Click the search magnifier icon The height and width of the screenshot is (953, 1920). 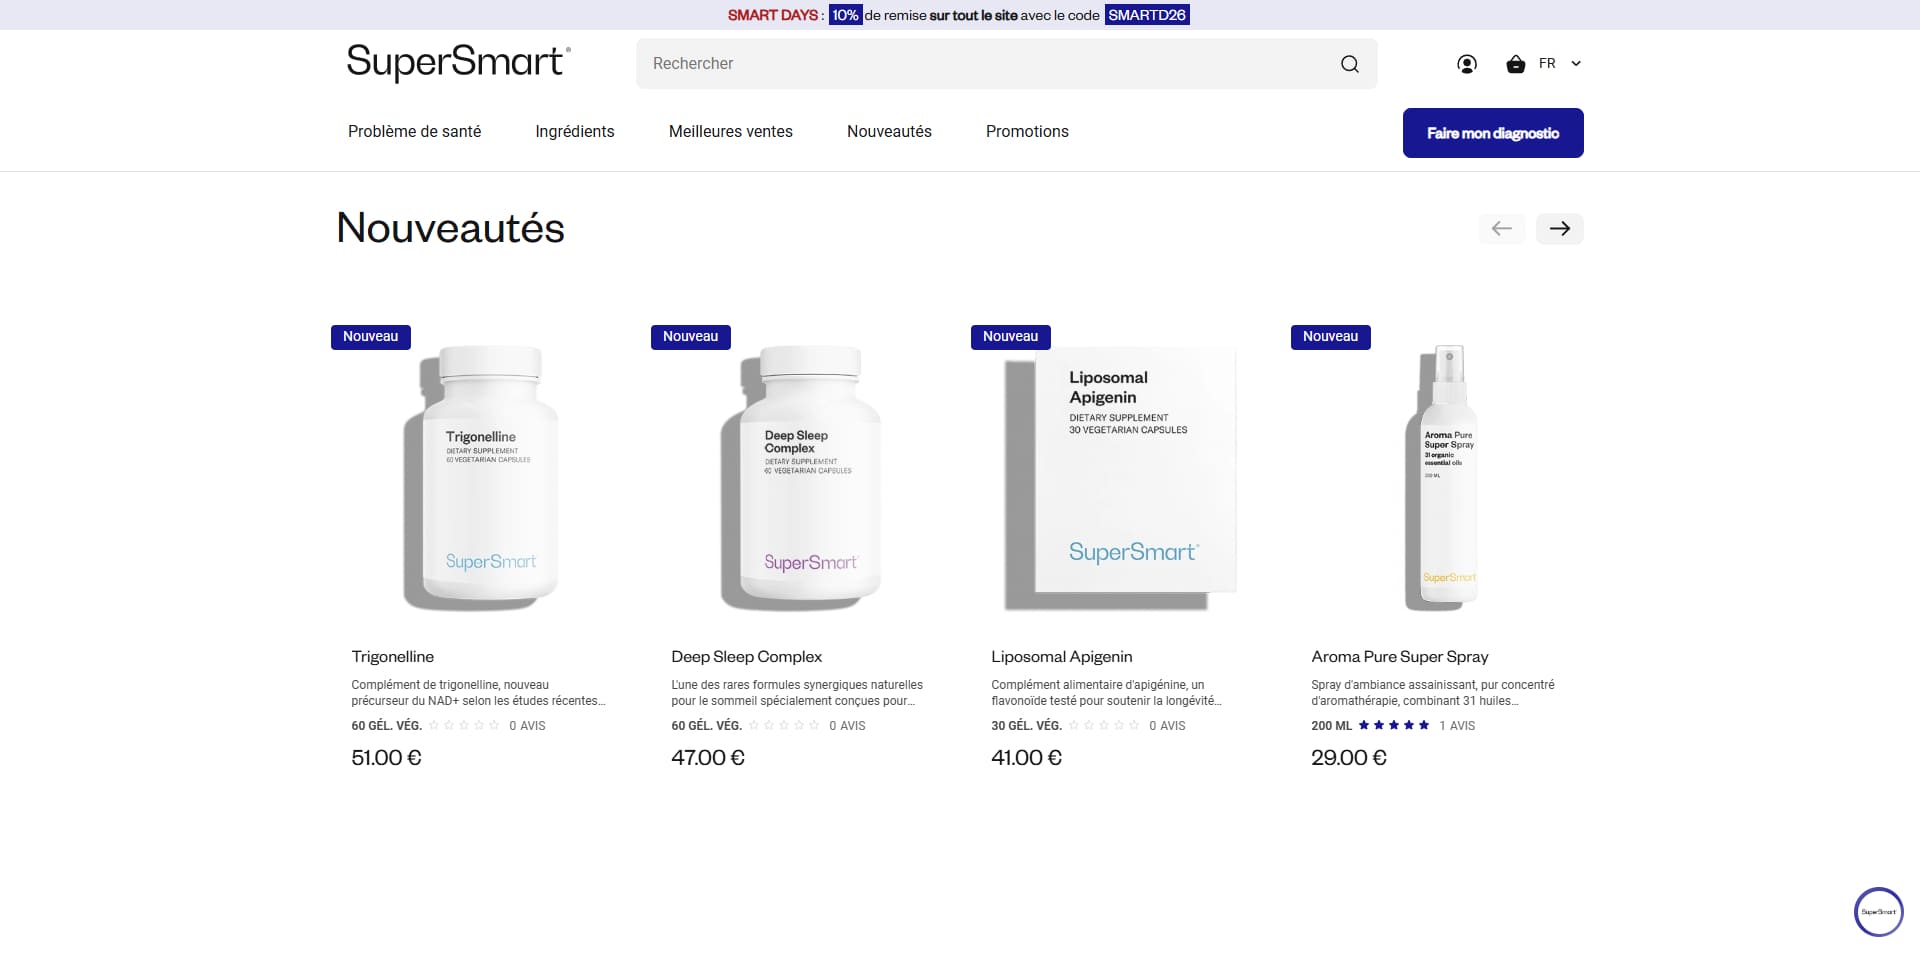point(1349,64)
